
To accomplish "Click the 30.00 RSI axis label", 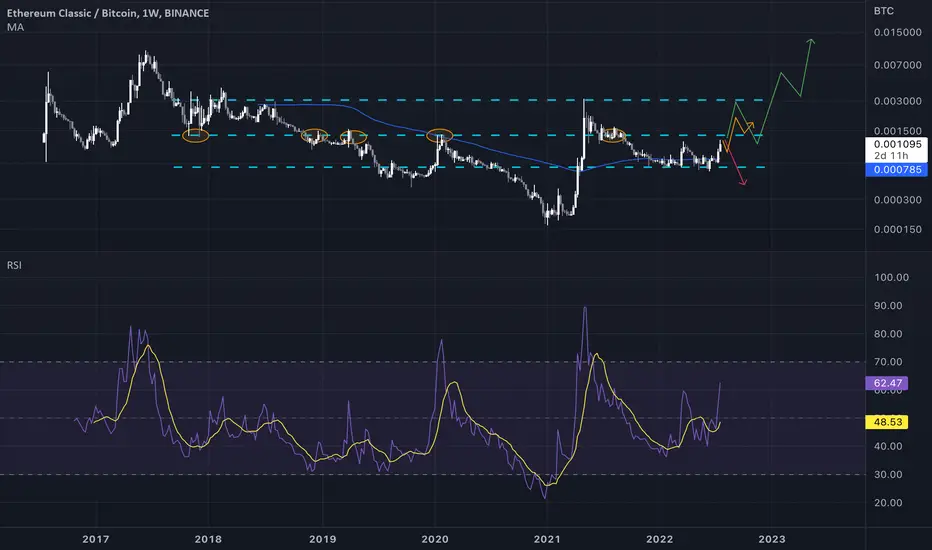I will [x=888, y=474].
